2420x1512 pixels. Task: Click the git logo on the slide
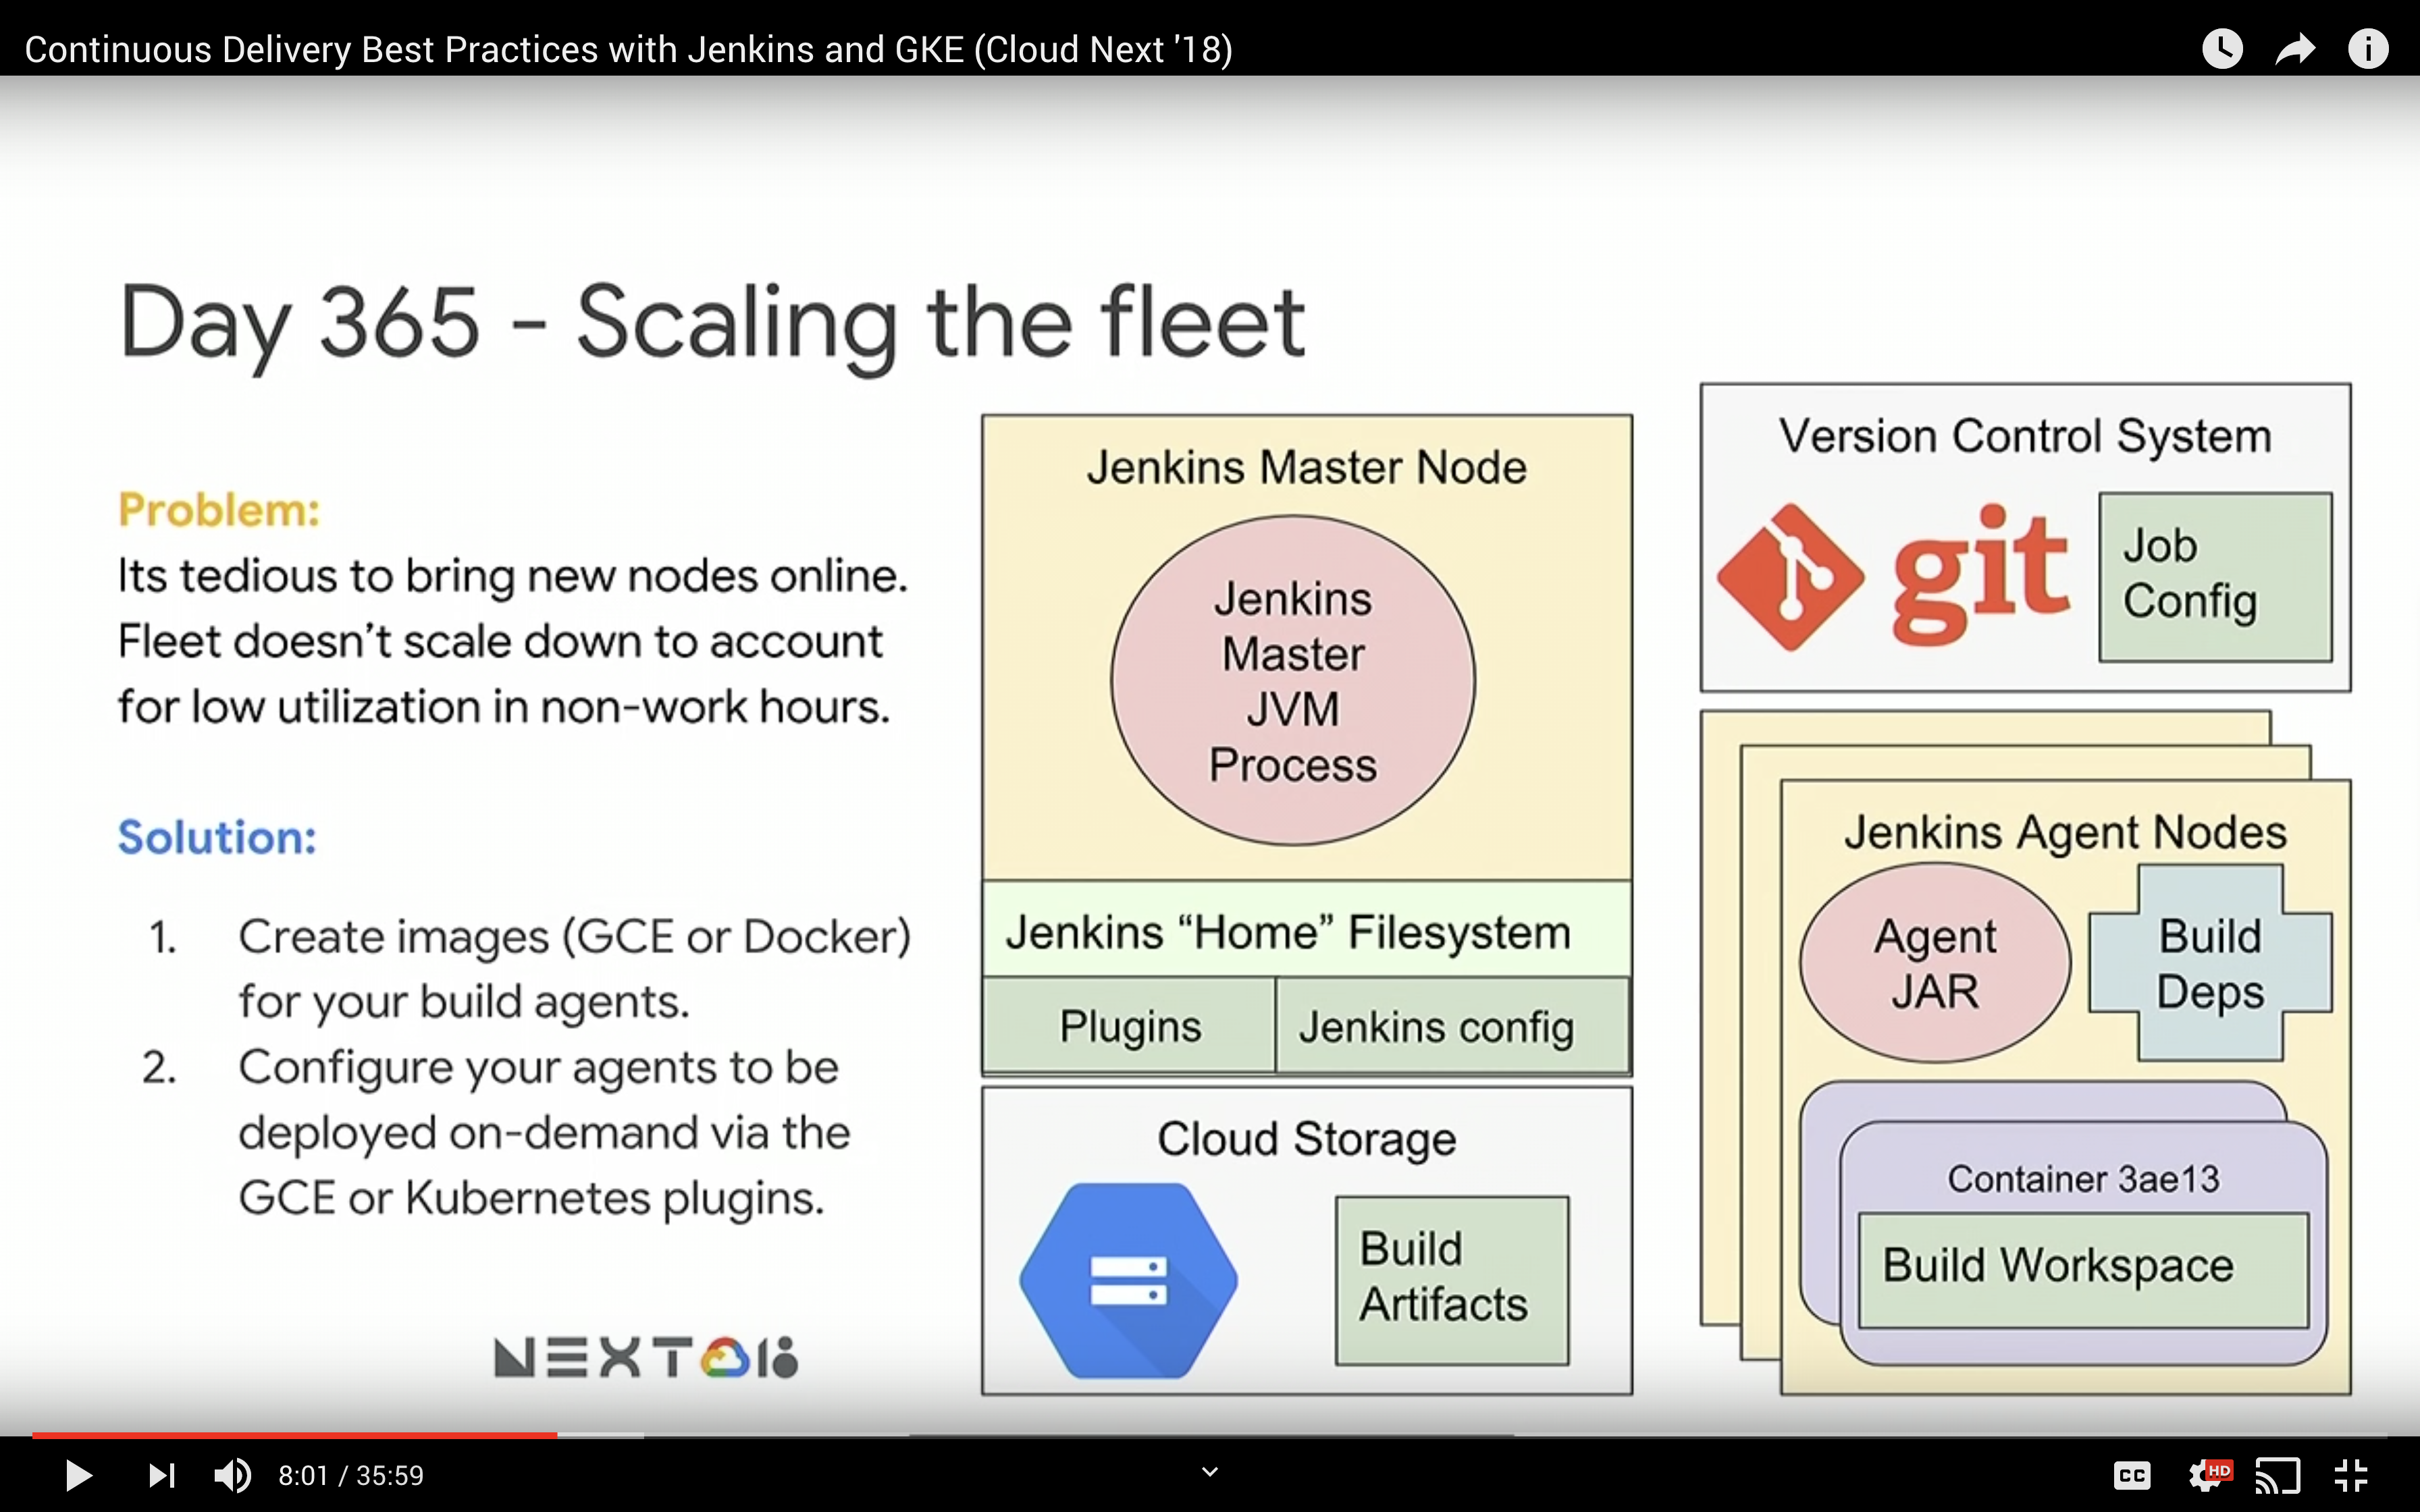pyautogui.click(x=1892, y=576)
